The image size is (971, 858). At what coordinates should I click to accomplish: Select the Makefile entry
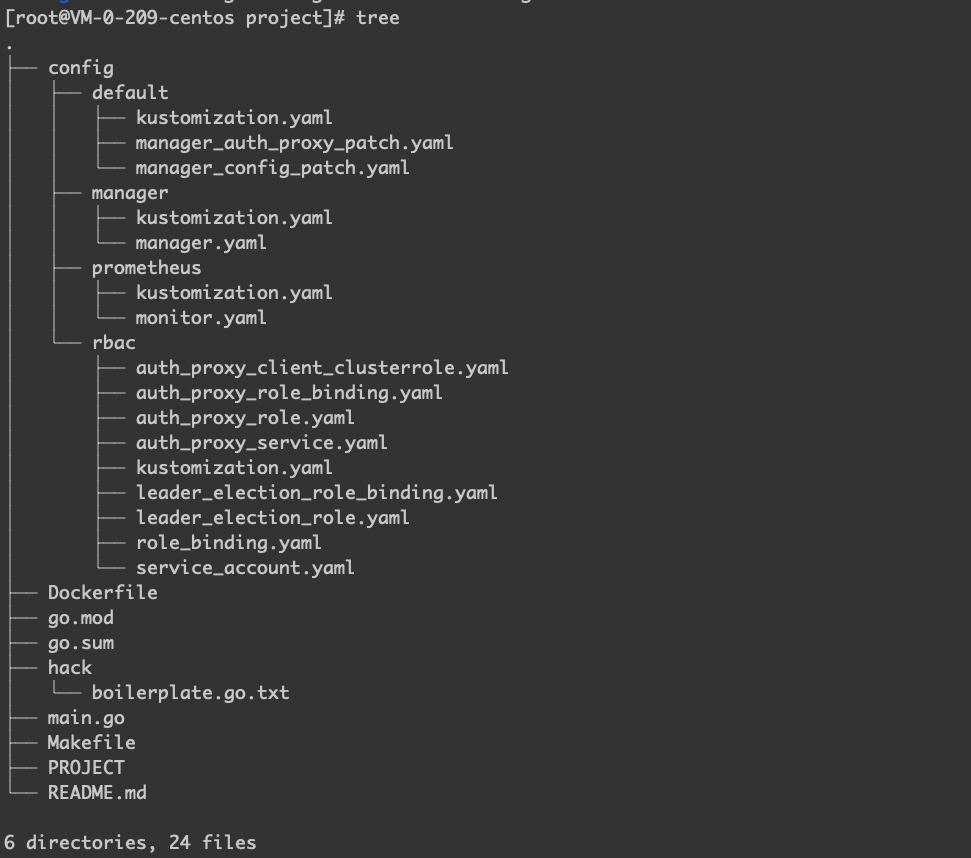[x=91, y=743]
